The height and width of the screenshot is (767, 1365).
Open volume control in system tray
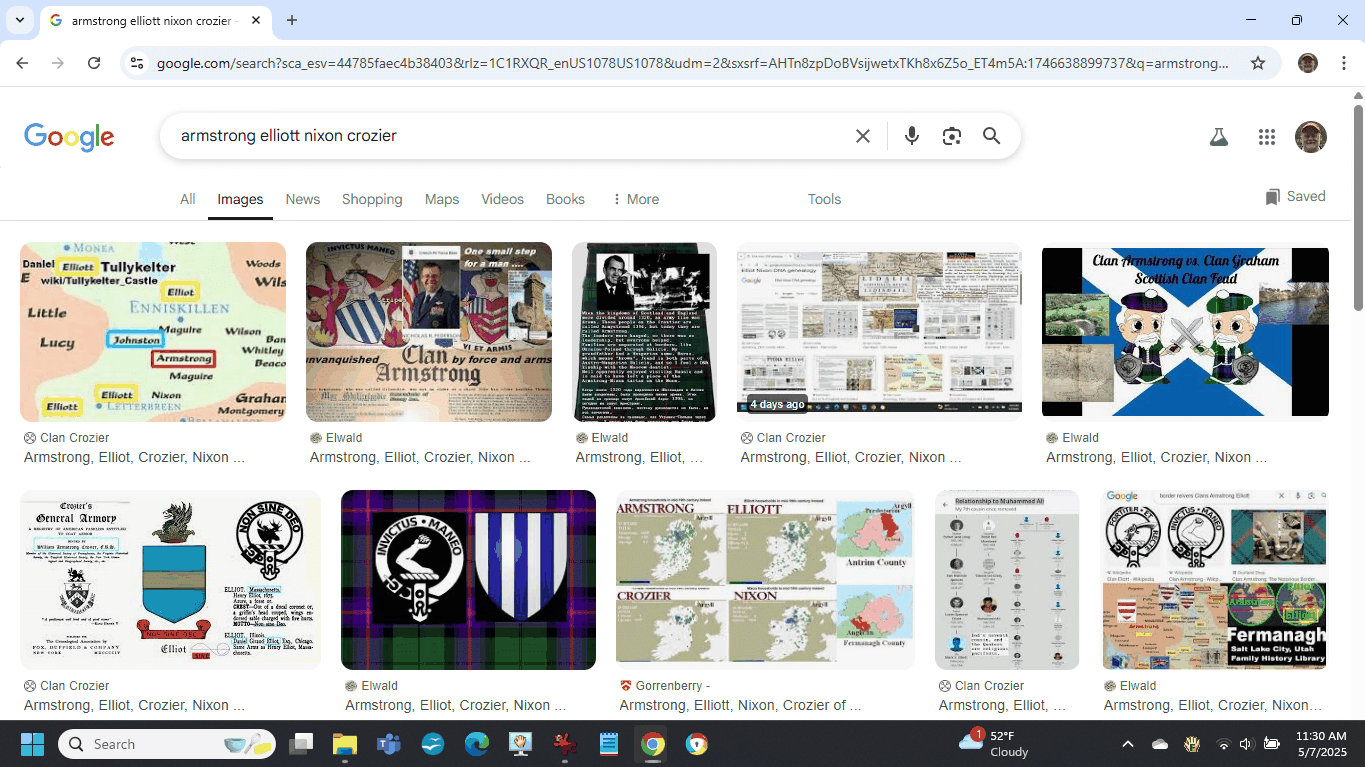1246,744
